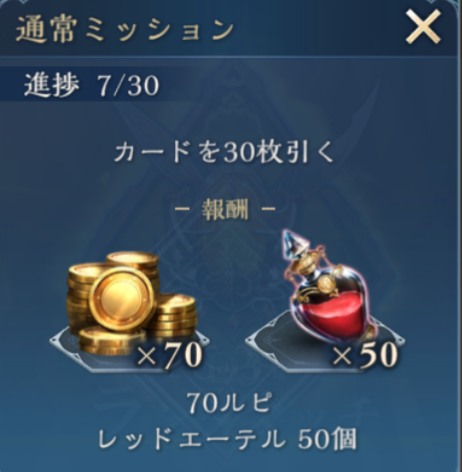The width and height of the screenshot is (462, 472).
Task: Click the gold coins rupee reward icon
Action: pos(131,303)
